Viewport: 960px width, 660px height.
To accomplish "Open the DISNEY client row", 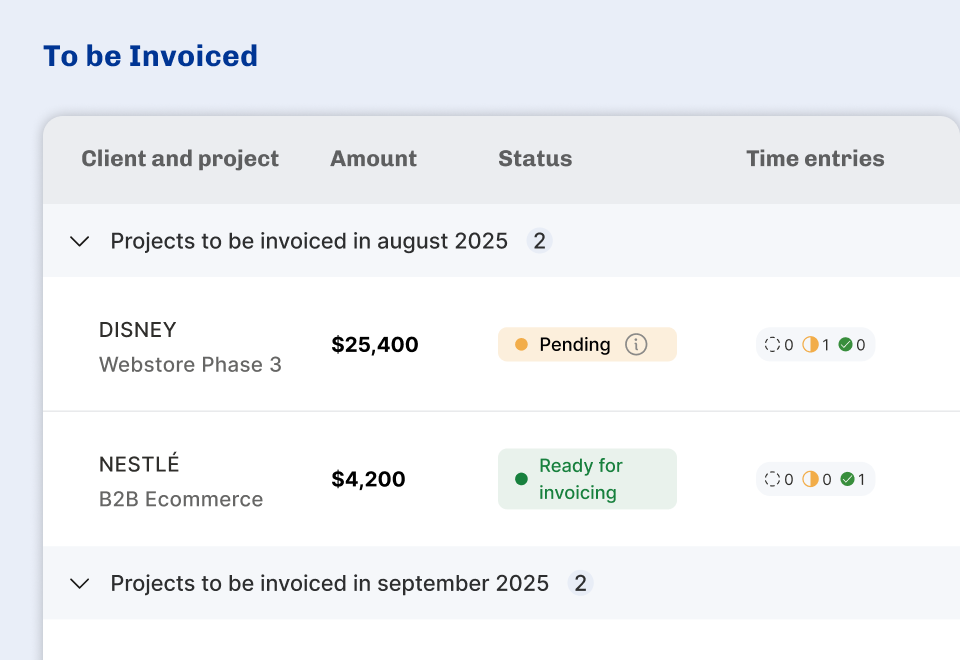I will pos(138,330).
